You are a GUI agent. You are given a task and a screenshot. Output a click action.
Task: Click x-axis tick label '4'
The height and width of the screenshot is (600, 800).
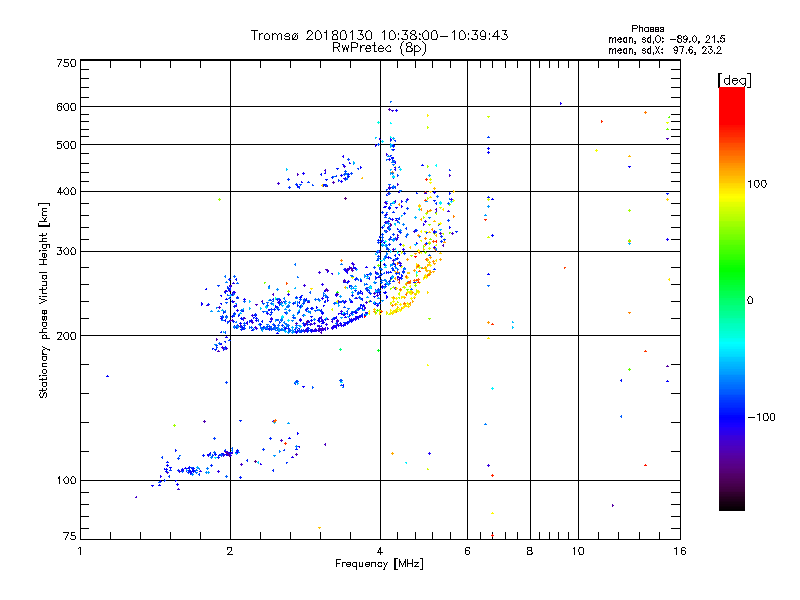(380, 551)
